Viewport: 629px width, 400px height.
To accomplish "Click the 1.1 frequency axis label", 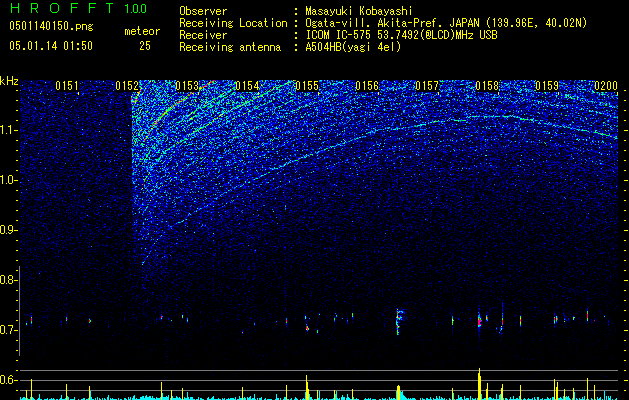I will [x=9, y=130].
